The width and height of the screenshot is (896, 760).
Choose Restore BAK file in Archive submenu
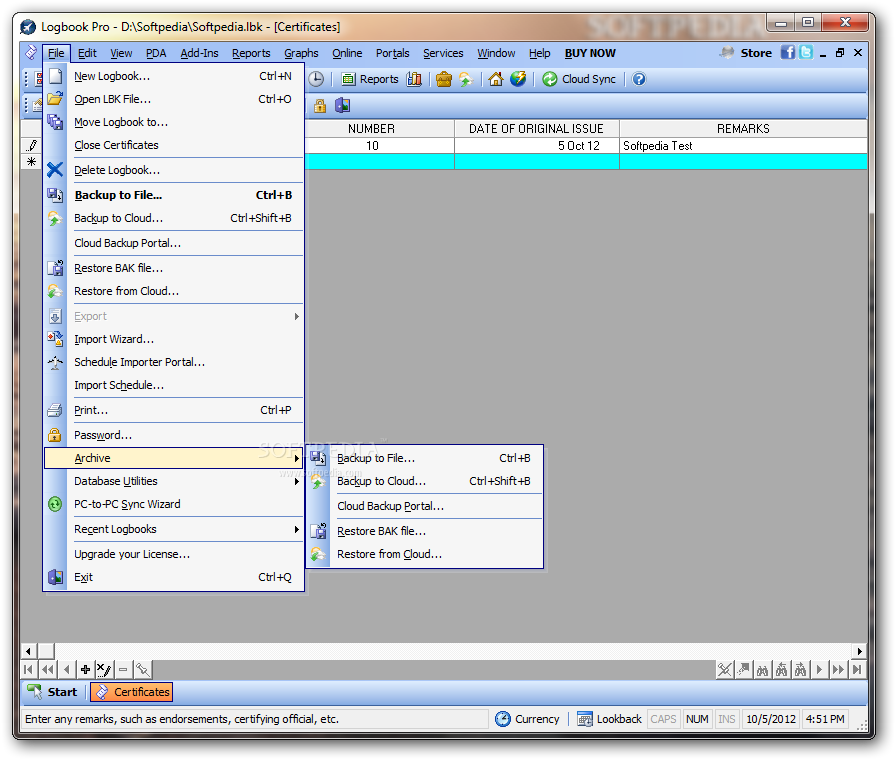click(x=425, y=531)
